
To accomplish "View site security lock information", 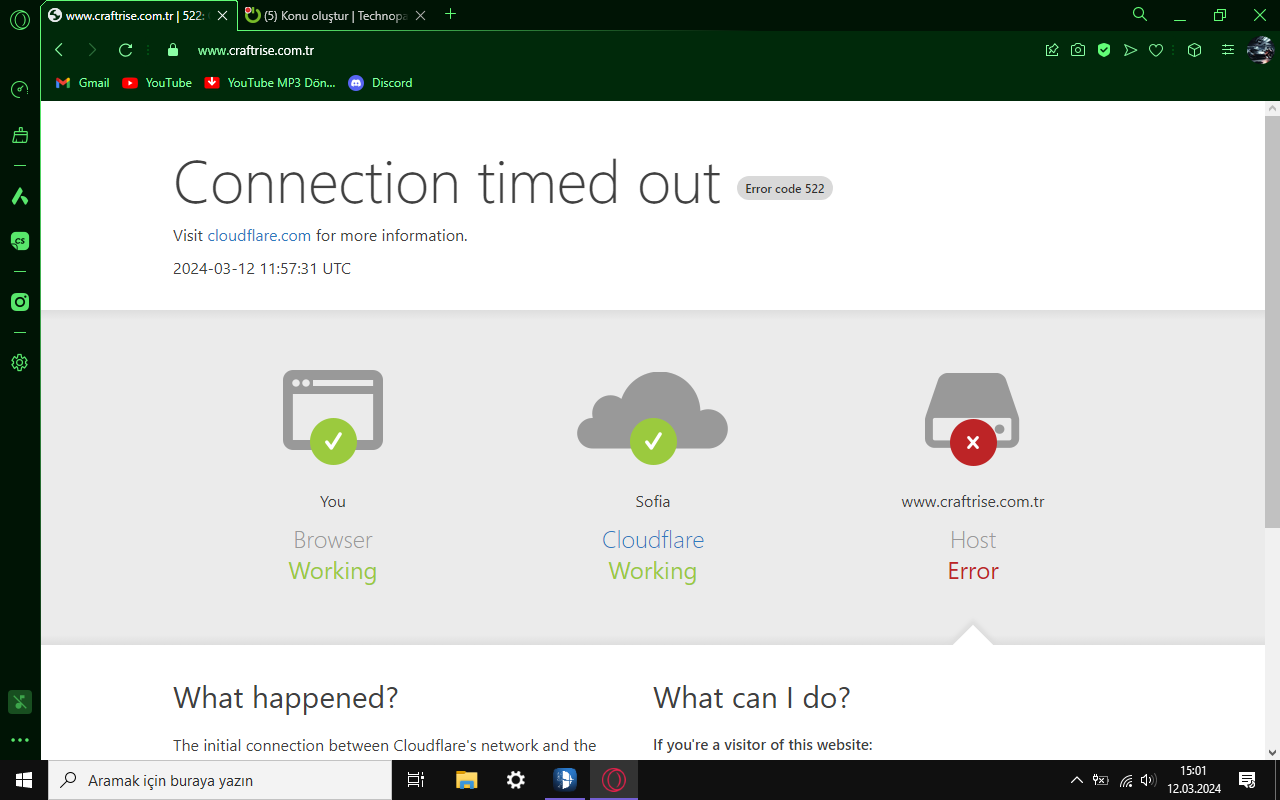I will pos(172,50).
